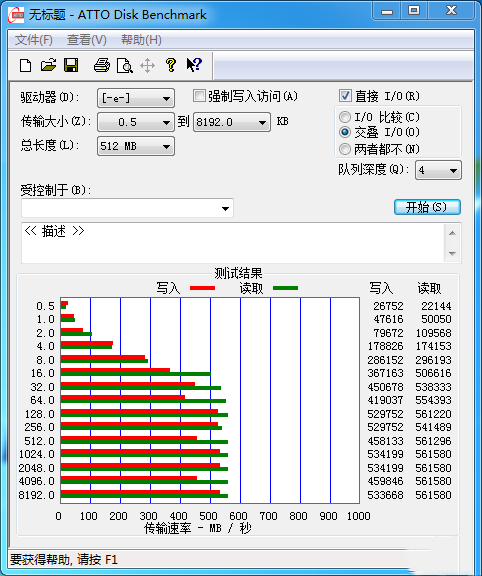Click write value 367163 in results
Viewport: 482px width, 576px height.
pos(385,373)
